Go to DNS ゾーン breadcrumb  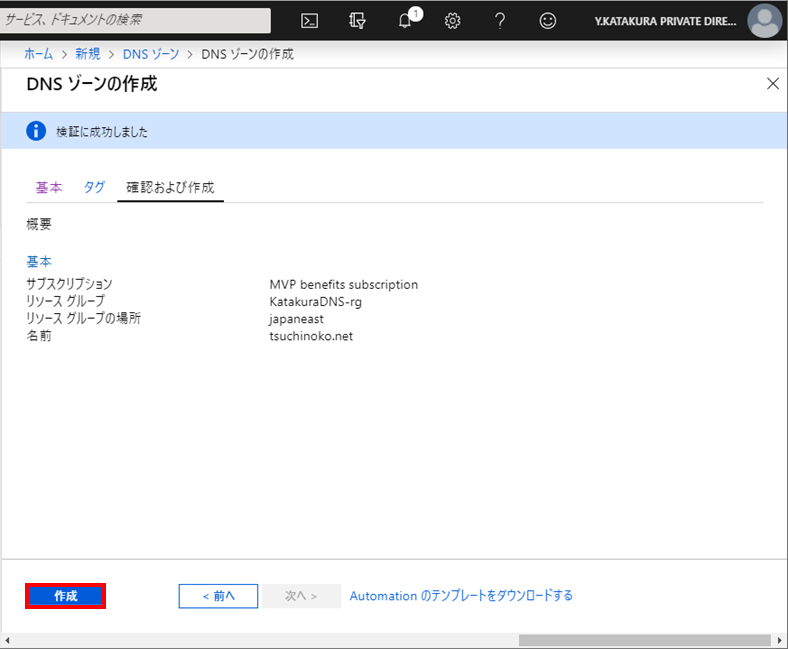[151, 54]
